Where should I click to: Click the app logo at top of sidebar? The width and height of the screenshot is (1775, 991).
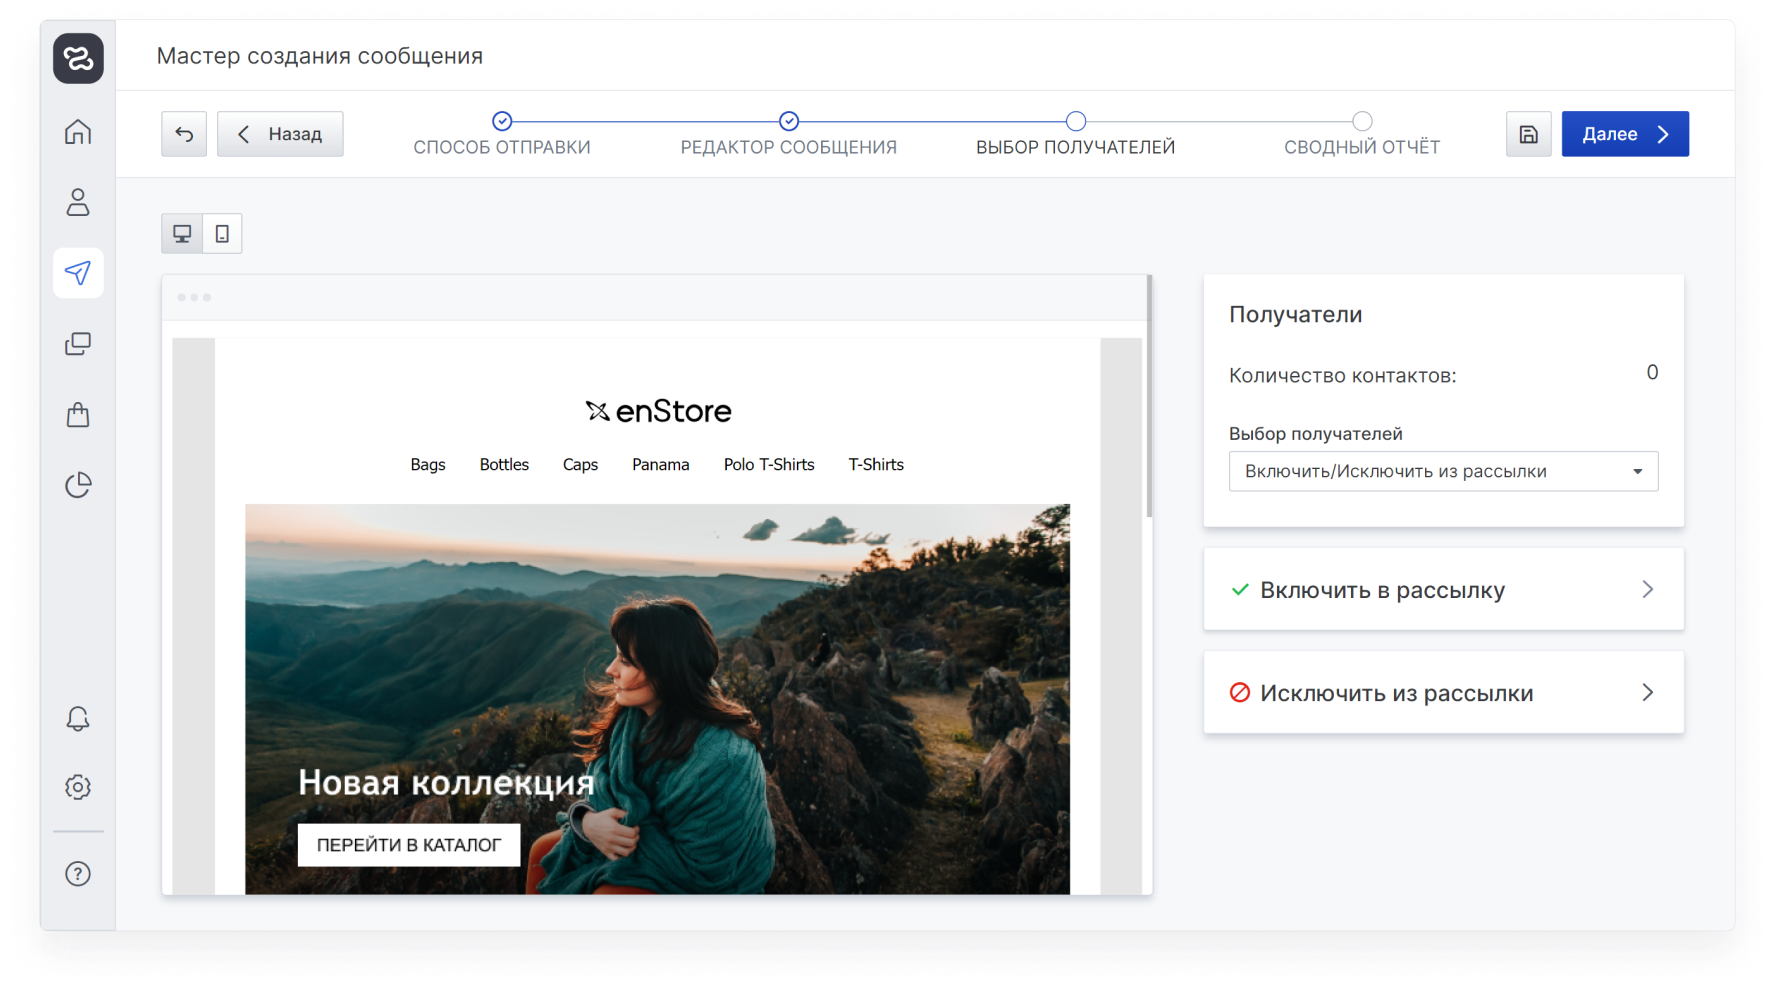tap(78, 58)
